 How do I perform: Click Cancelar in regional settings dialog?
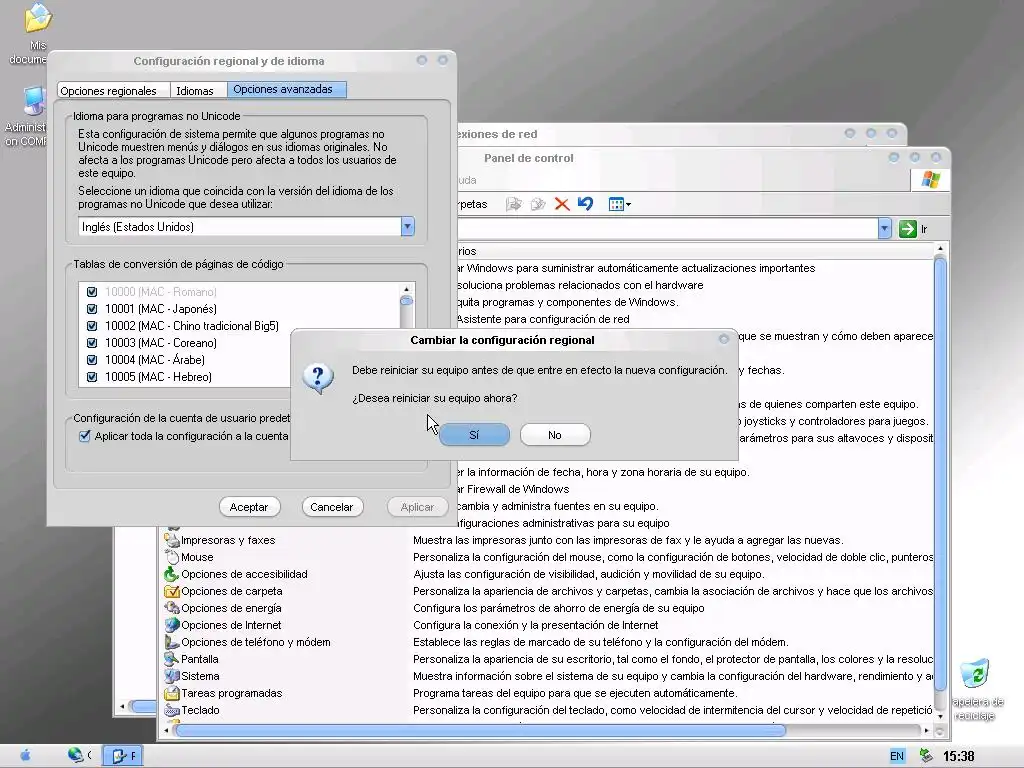pyautogui.click(x=332, y=507)
